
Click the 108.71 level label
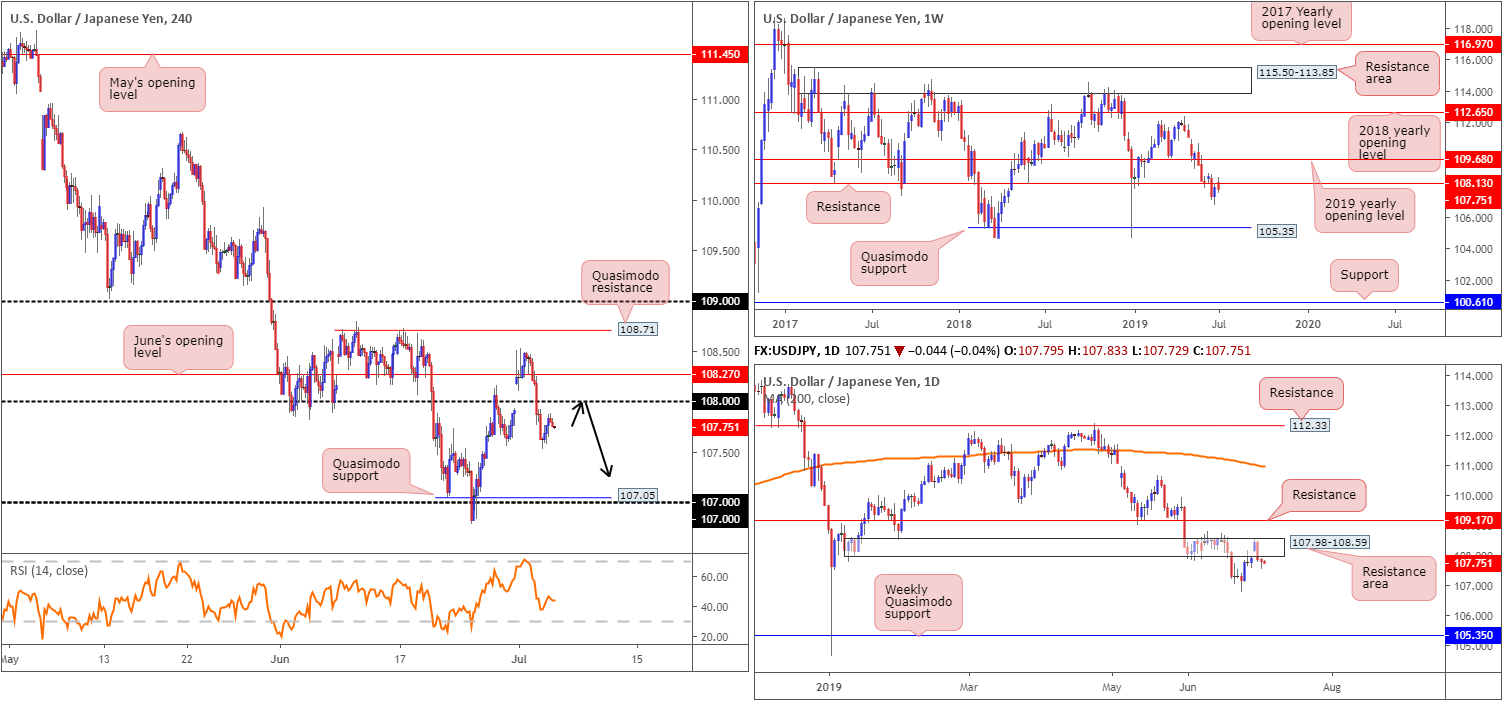[x=636, y=330]
